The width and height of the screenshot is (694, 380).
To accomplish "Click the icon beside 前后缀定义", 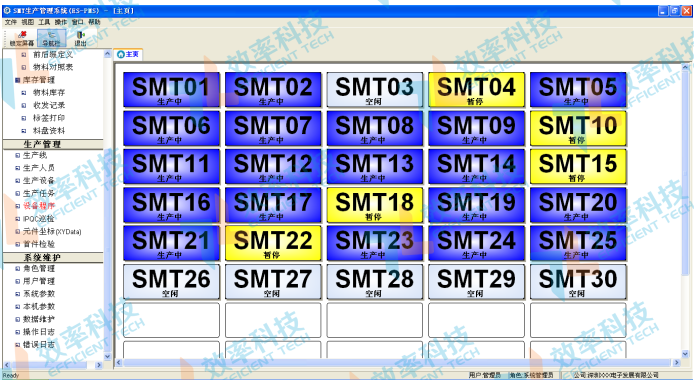I will 24,55.
